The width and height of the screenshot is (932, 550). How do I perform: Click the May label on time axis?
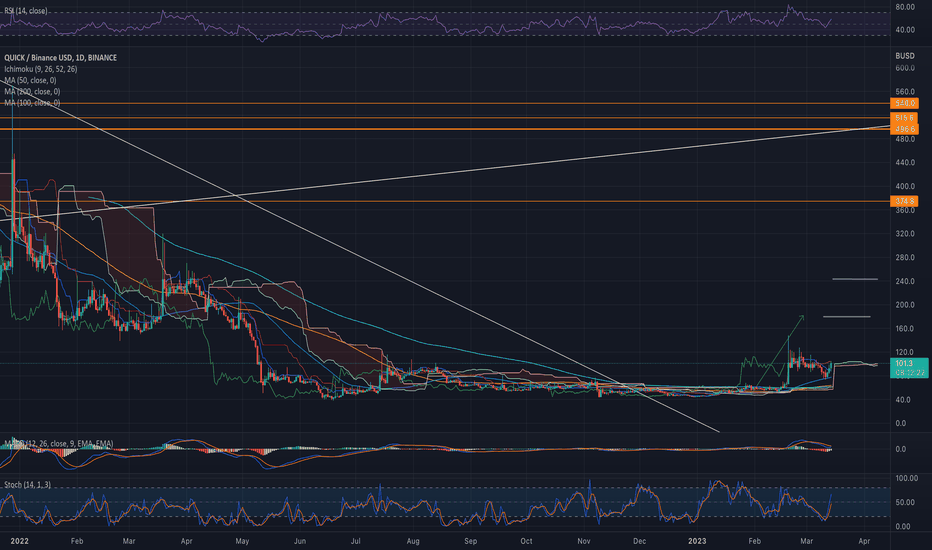pos(242,541)
